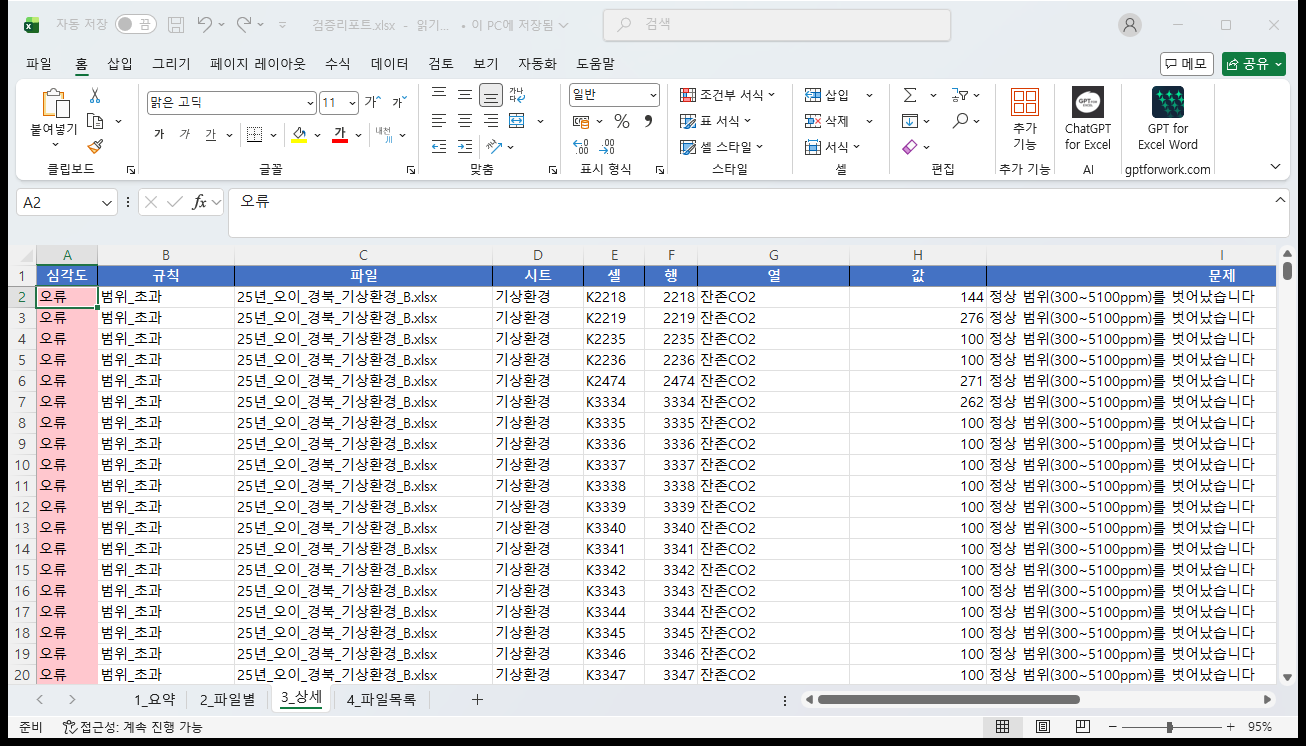Select cell E2 with K2218
Image resolution: width=1306 pixels, height=746 pixels.
tap(614, 297)
